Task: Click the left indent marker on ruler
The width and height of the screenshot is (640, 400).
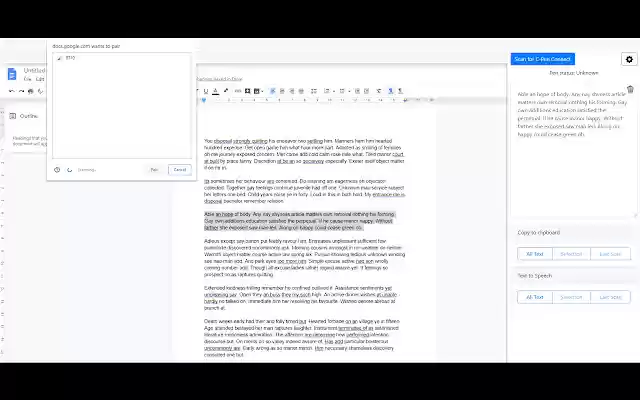Action: pos(204,100)
